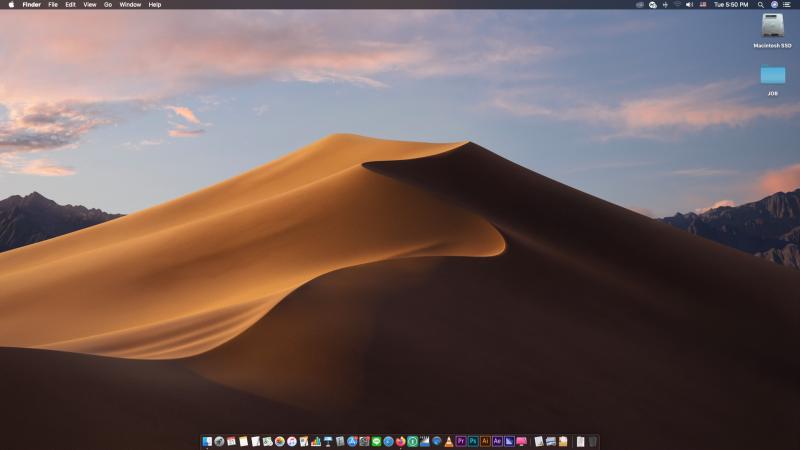Screen dimensions: 800x450
Task: Activate Siri from the menu bar
Action: click(x=774, y=5)
